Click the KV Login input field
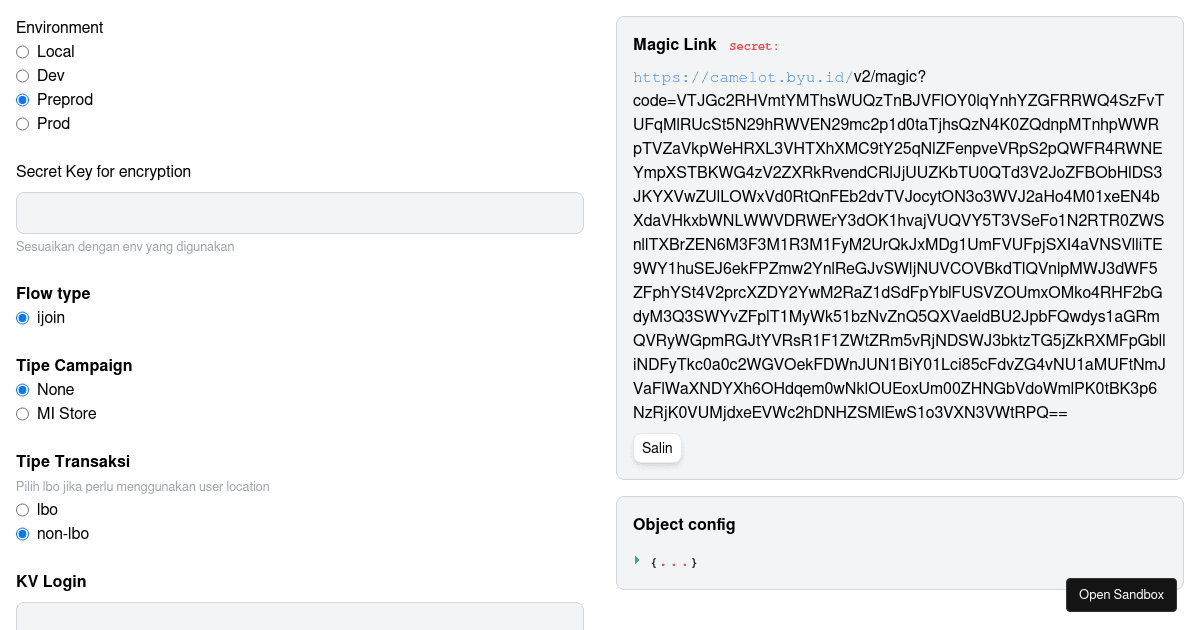 299,616
